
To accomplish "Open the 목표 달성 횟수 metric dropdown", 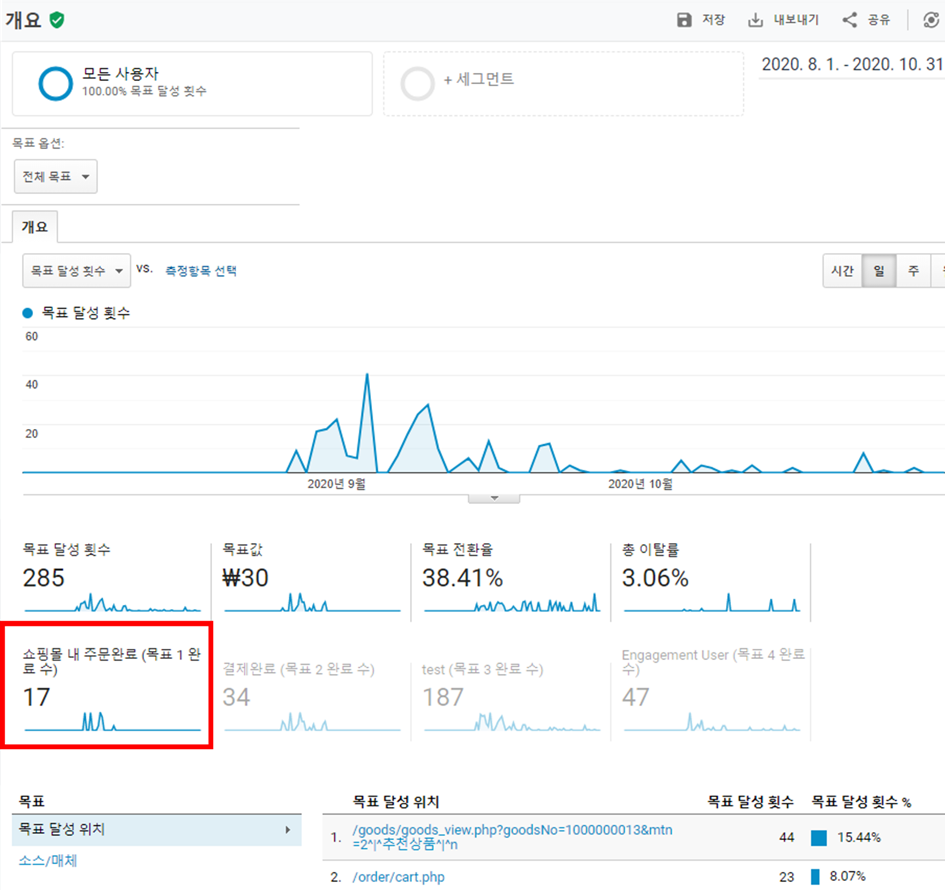I will pos(77,271).
